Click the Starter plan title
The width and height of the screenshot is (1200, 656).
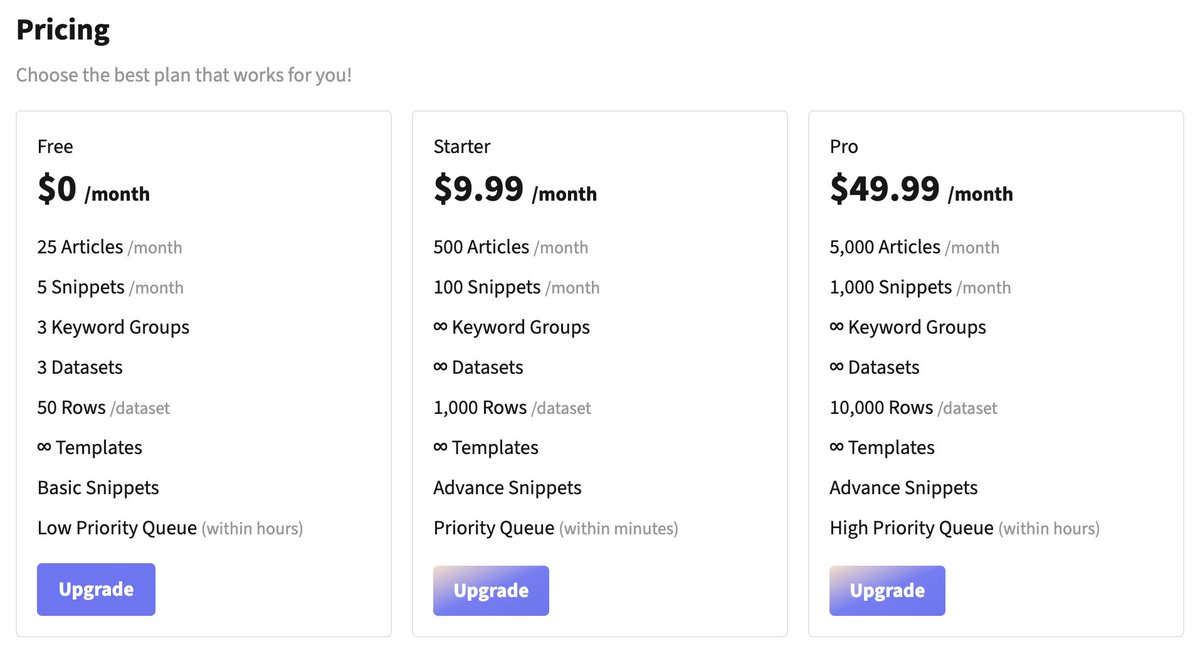[x=462, y=147]
